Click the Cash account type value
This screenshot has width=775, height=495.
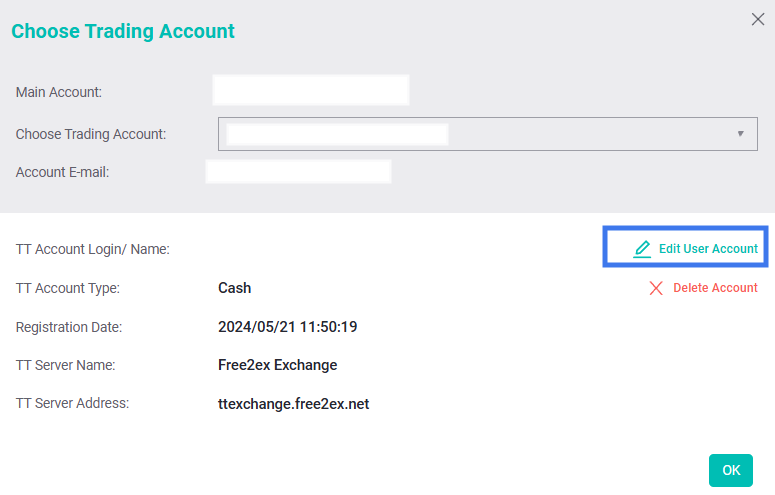tap(234, 288)
